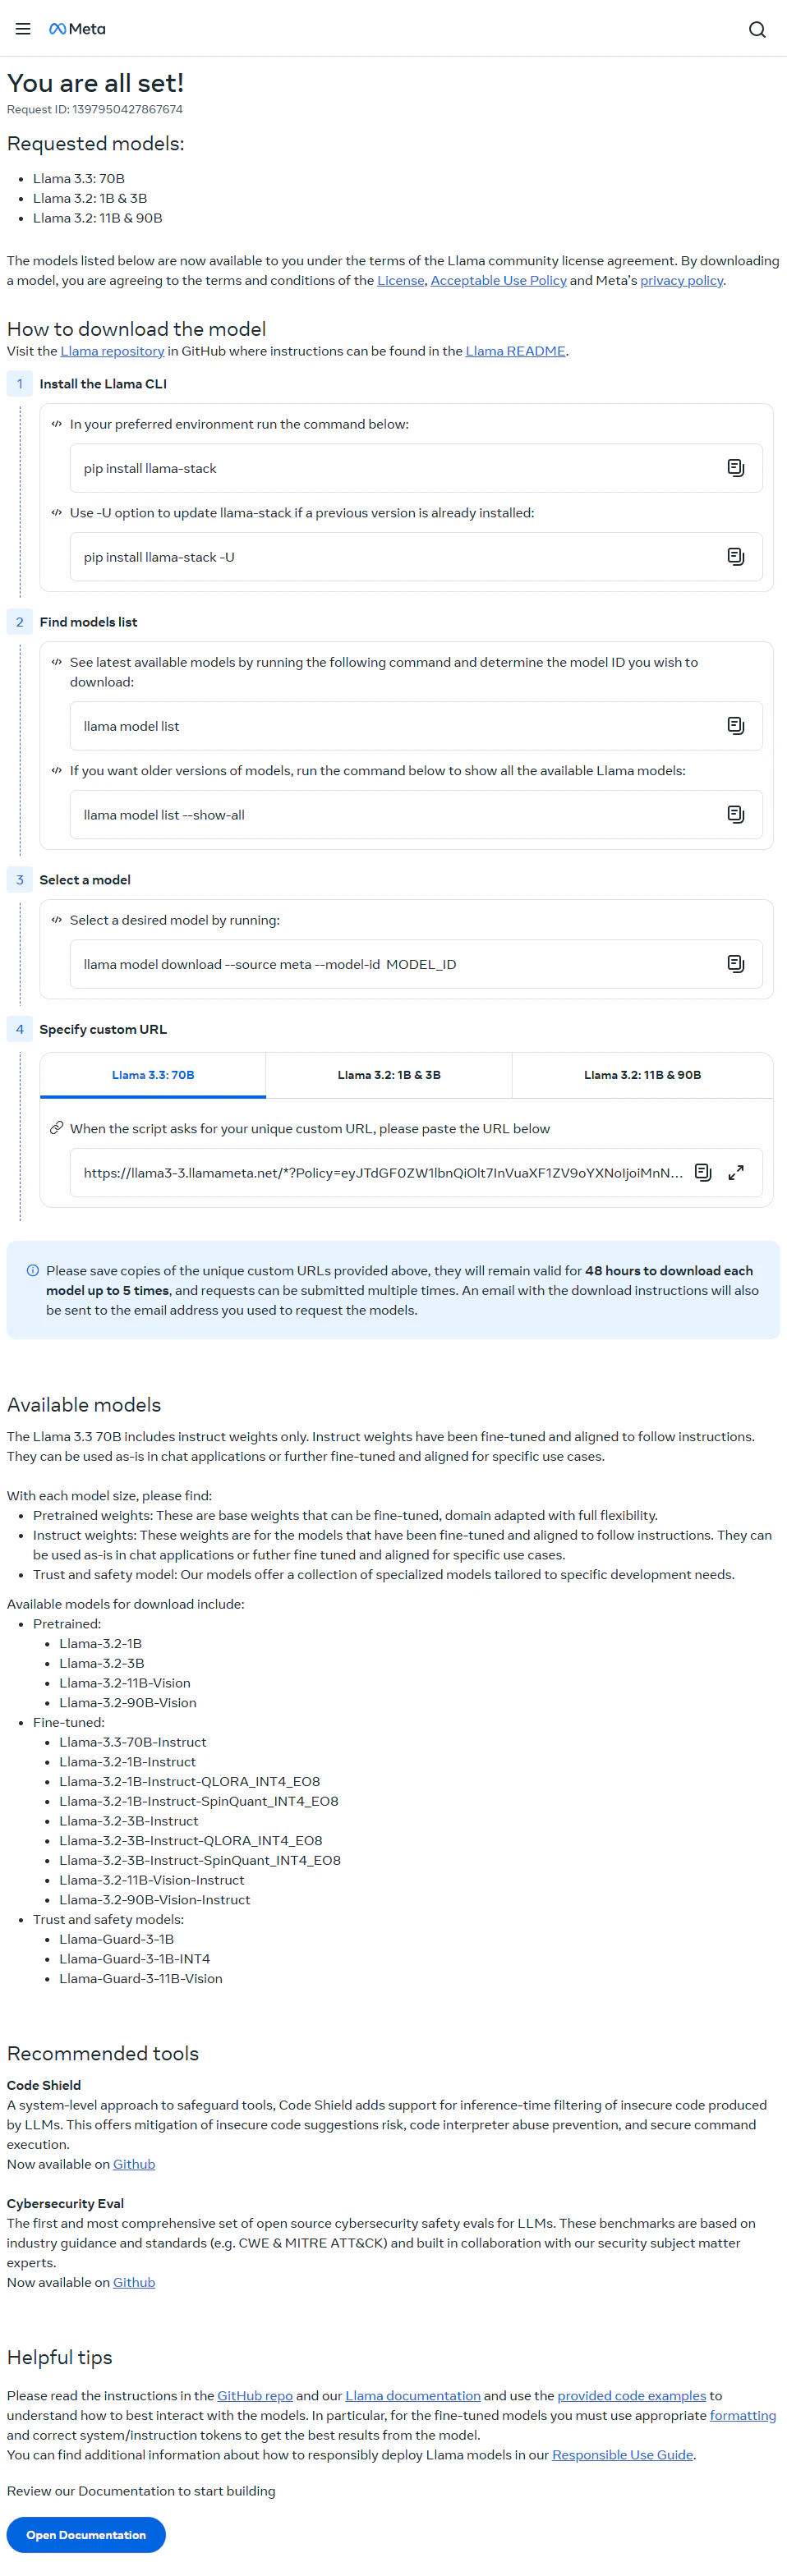Copy the "pip install llama-stack -U" command

[736, 557]
